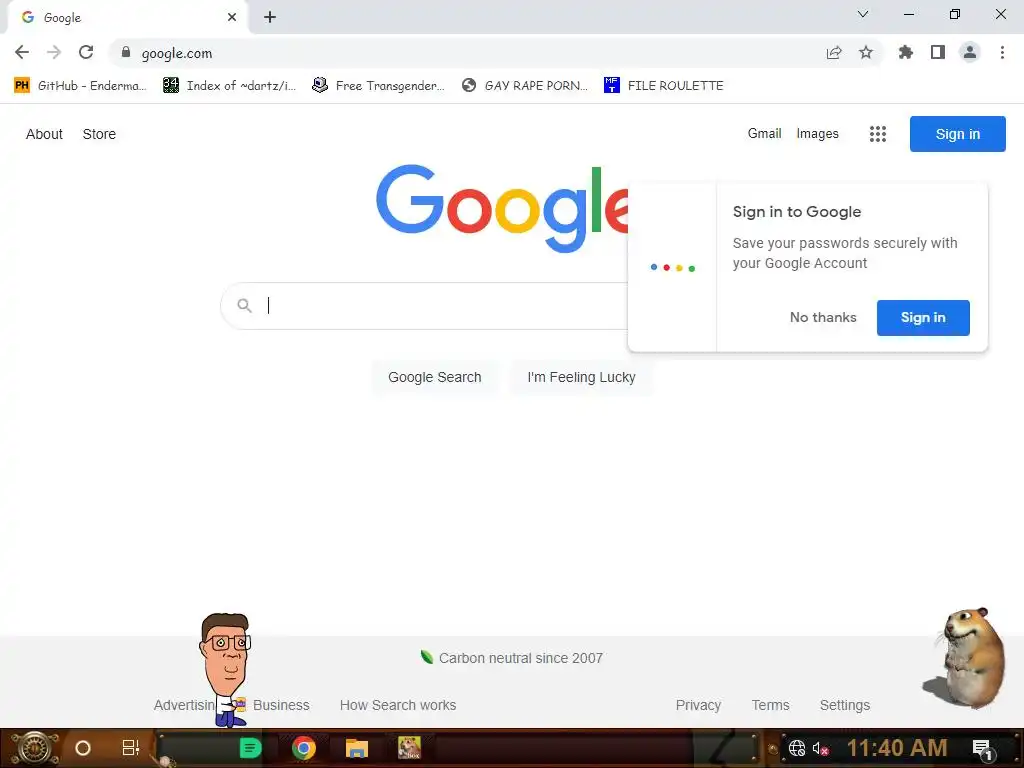
Task: Go to Gmail
Action: coord(764,133)
